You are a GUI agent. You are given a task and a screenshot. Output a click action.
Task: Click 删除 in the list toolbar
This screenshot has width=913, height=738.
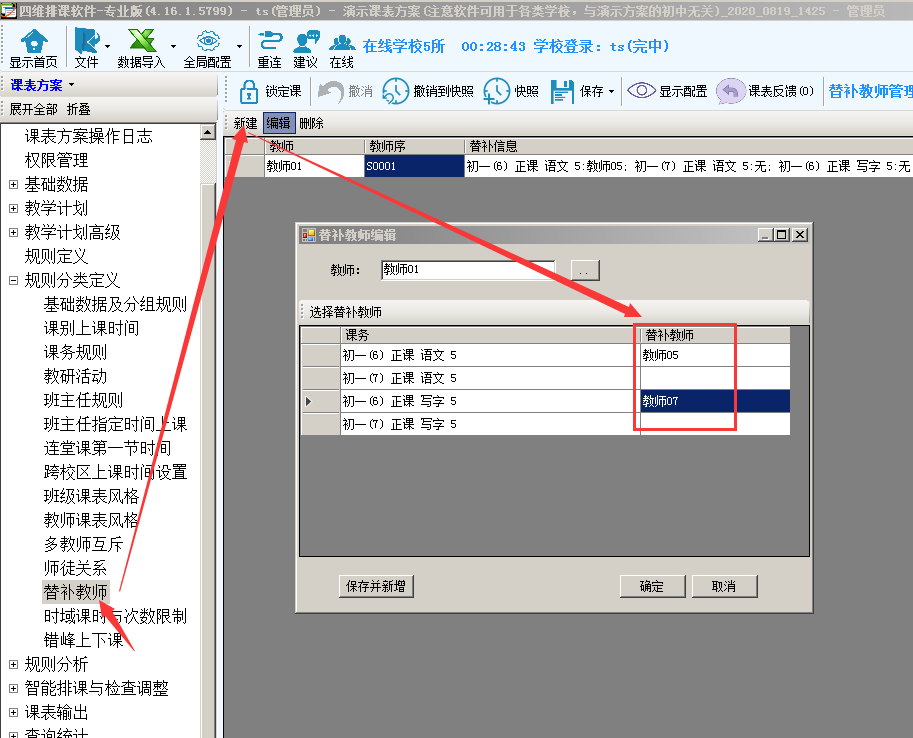pos(311,124)
